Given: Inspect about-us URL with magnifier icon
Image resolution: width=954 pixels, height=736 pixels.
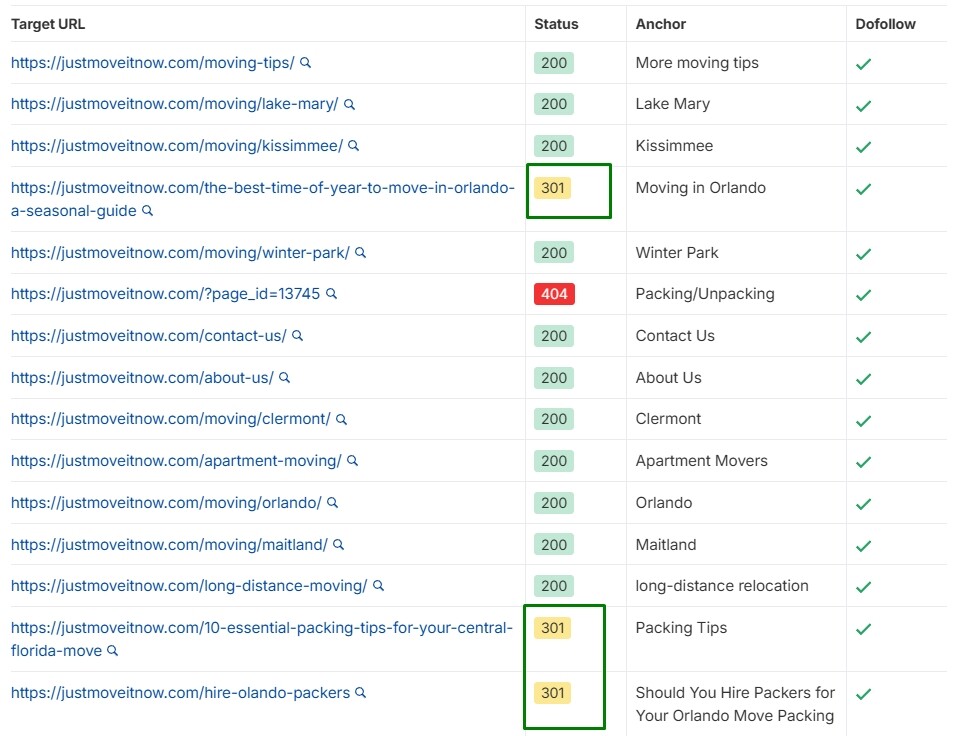Looking at the screenshot, I should coord(284,378).
